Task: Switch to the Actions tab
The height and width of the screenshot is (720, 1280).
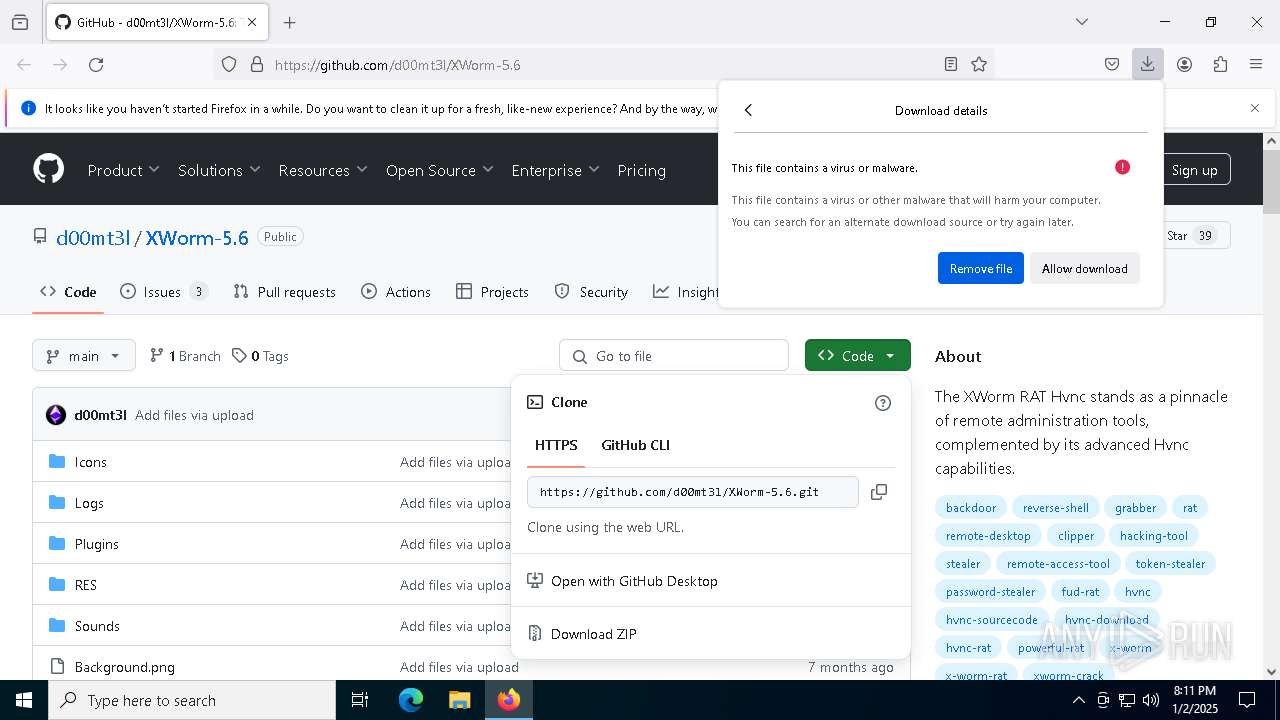Action: (396, 292)
